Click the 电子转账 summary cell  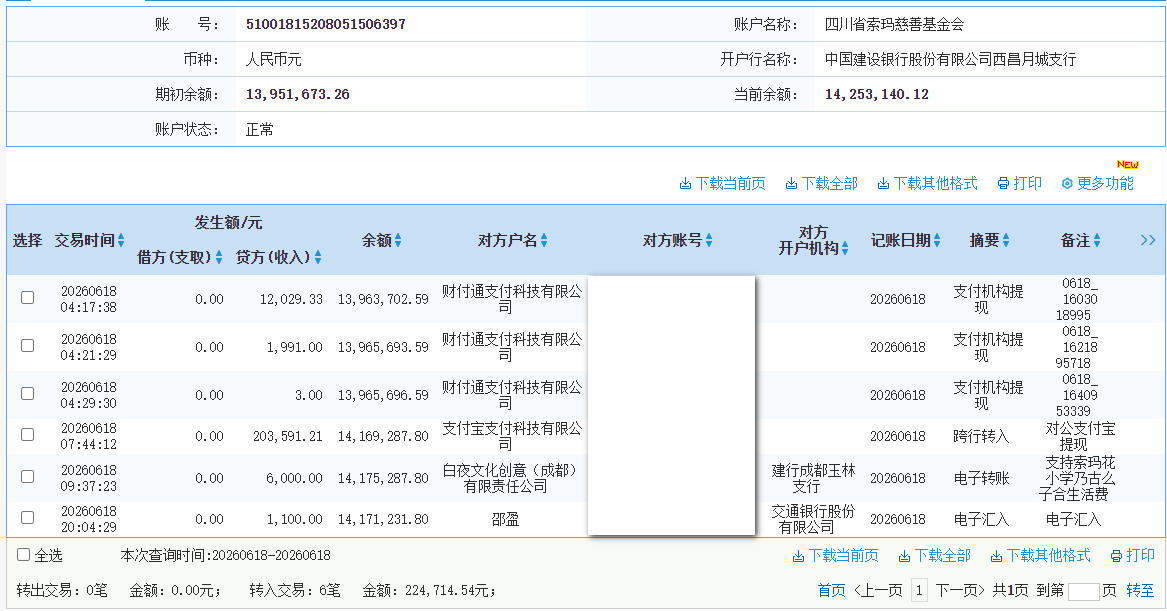click(x=981, y=478)
